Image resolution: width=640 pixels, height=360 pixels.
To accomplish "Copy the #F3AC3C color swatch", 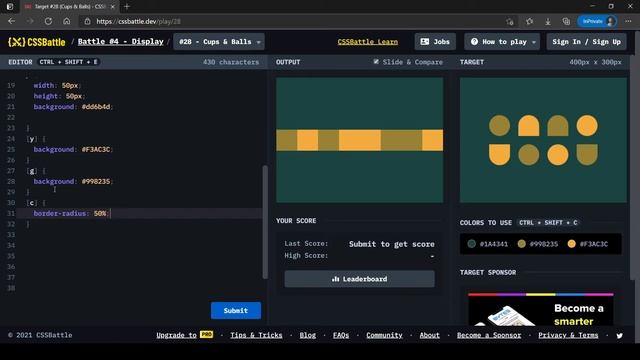I will 588,244.
